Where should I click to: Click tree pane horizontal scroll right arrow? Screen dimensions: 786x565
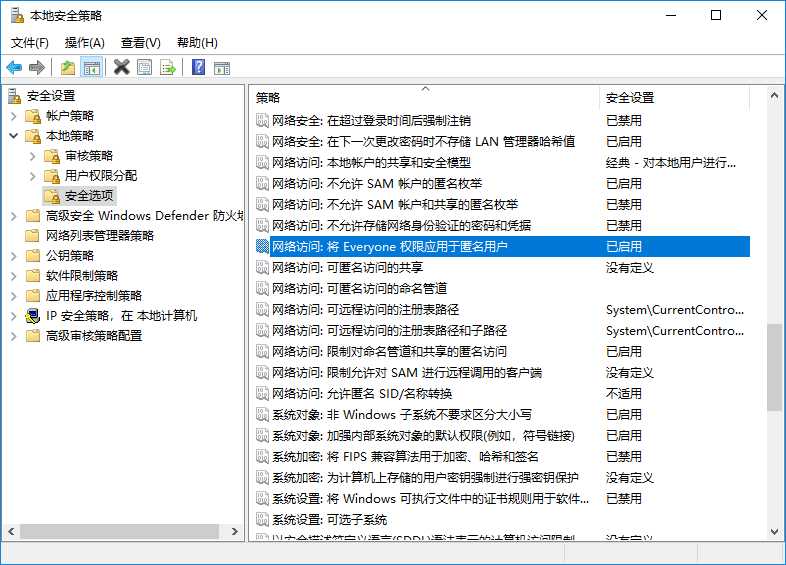click(235, 531)
